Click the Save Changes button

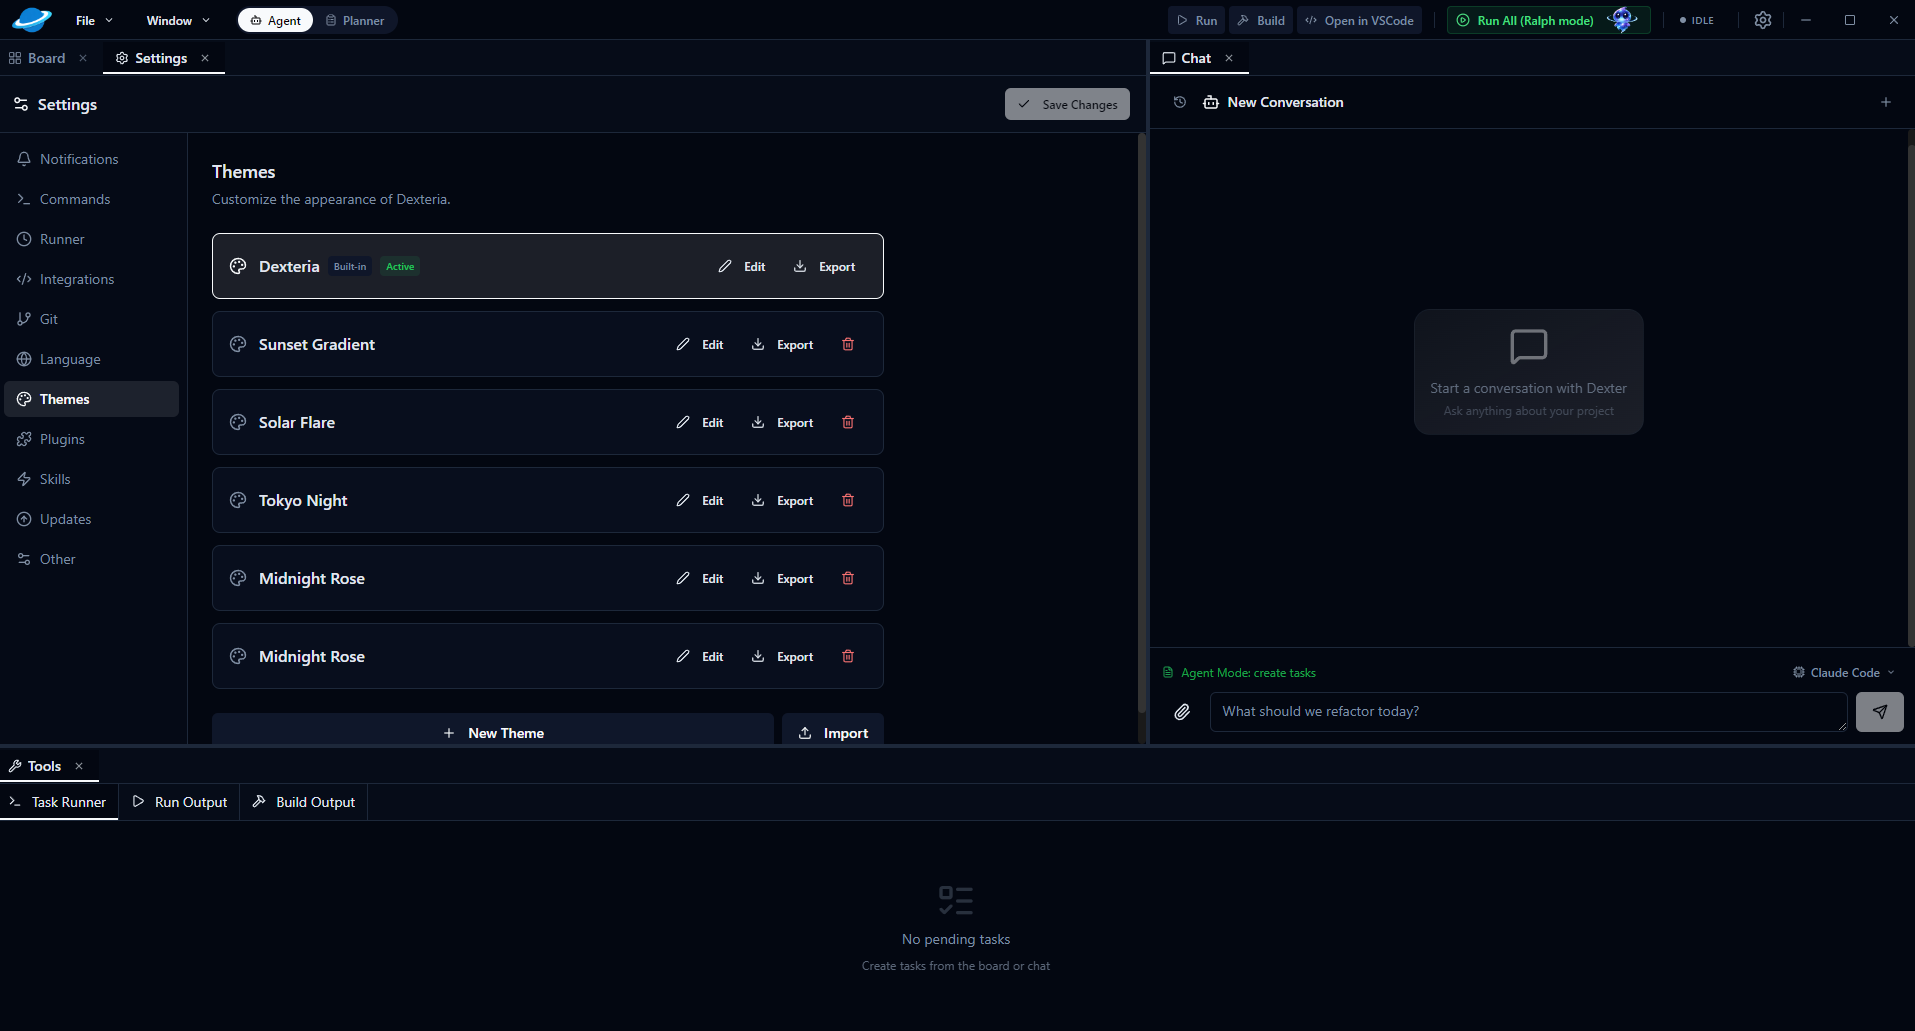pos(1066,104)
